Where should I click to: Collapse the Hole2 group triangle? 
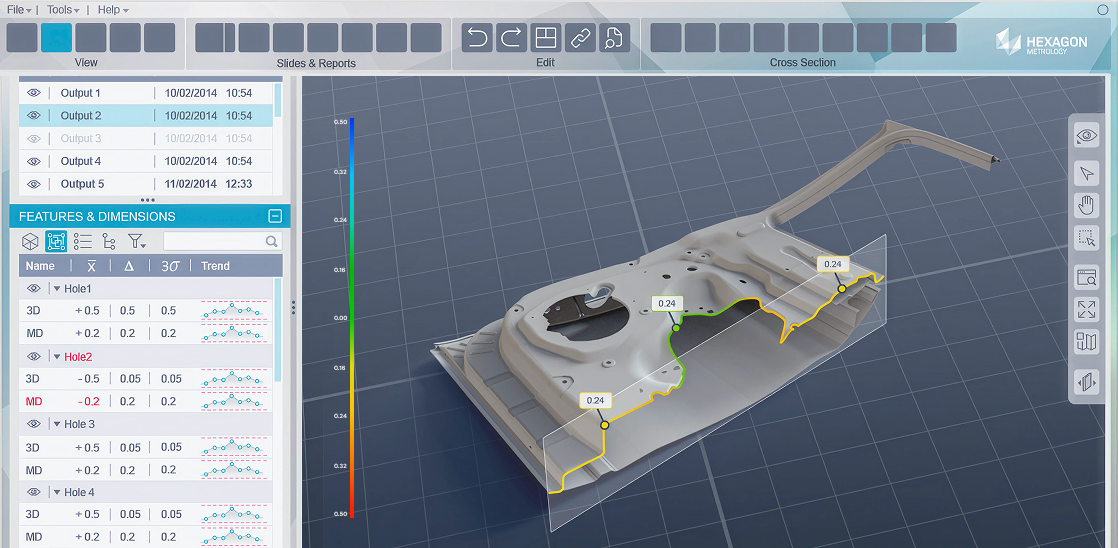(56, 356)
